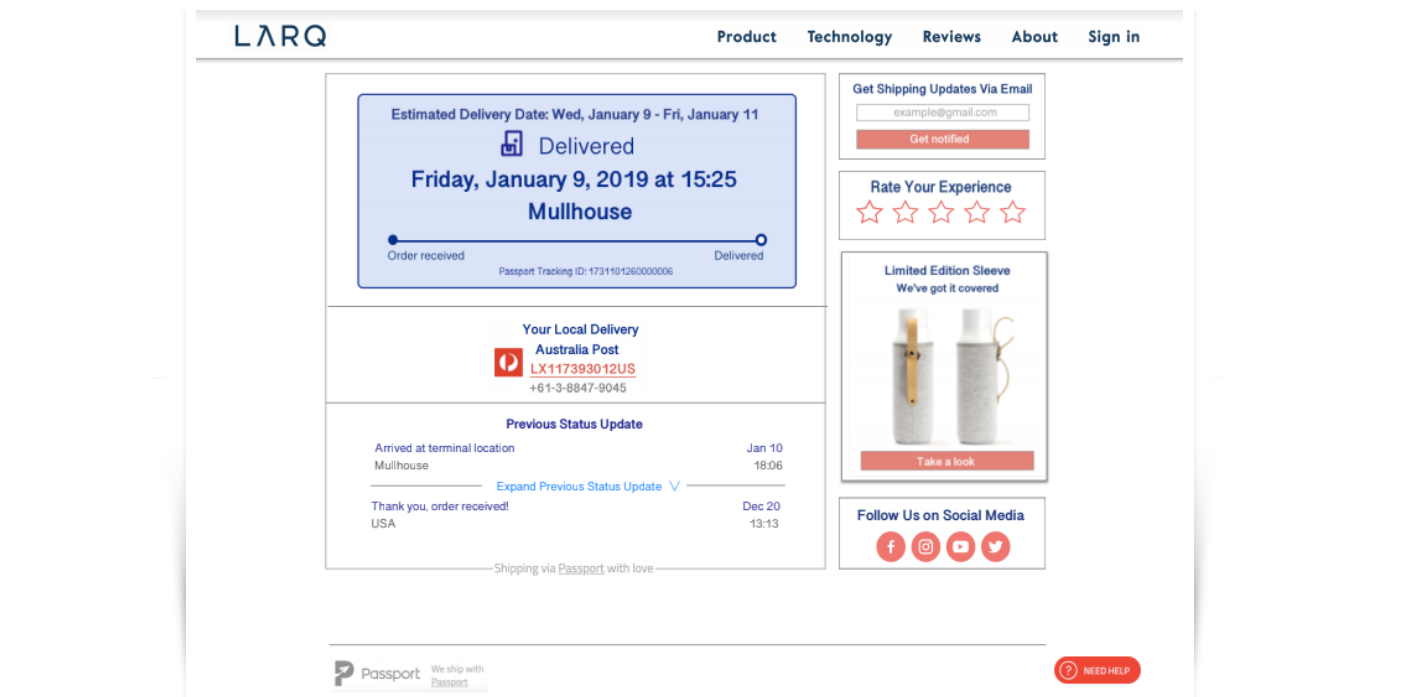The height and width of the screenshot is (697, 1413).
Task: Go to the Reviews page
Action: [951, 37]
